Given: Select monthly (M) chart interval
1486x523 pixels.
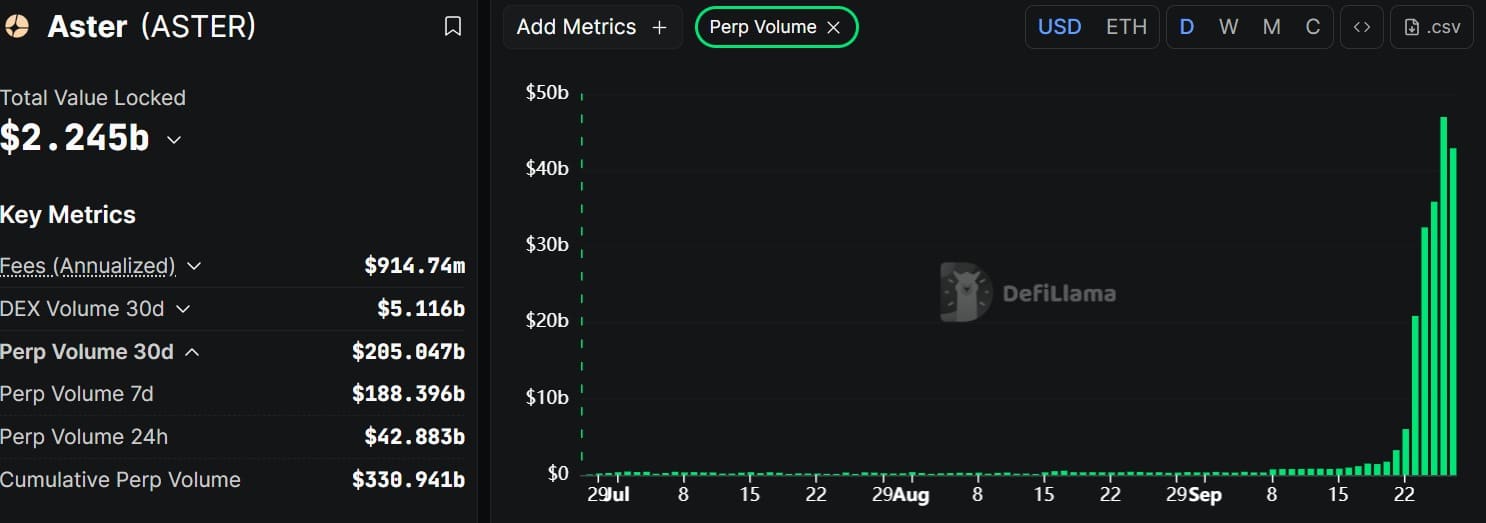Looking at the screenshot, I should [x=1271, y=27].
